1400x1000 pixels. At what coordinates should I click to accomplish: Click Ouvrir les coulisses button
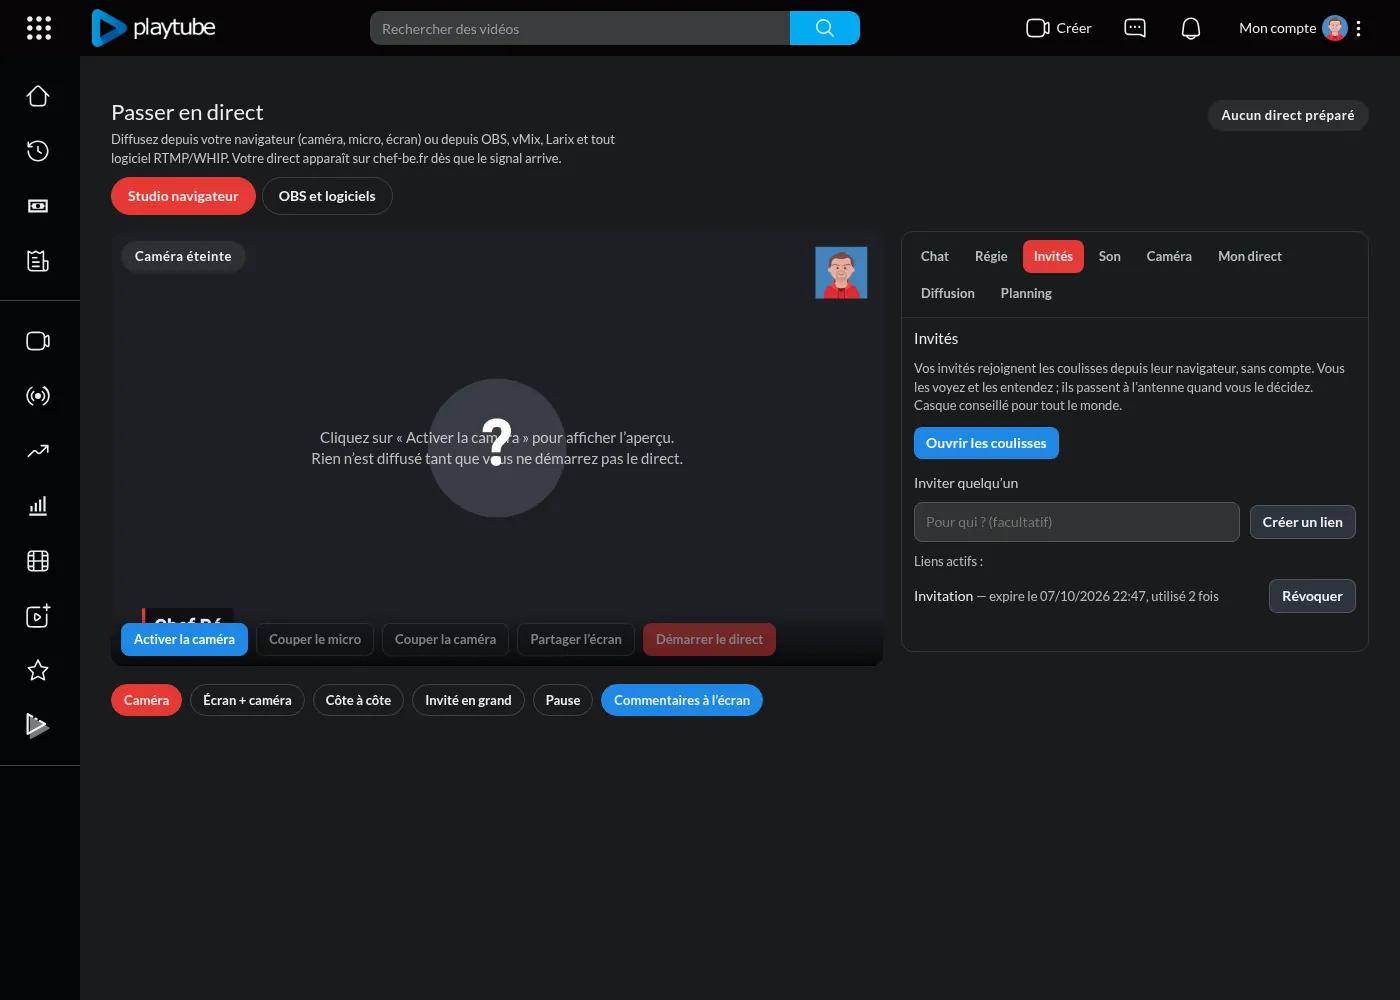(986, 443)
